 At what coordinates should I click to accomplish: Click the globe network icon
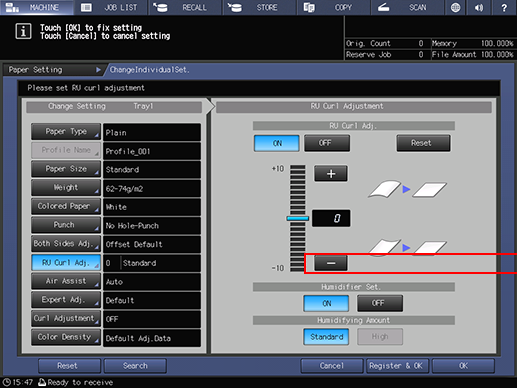point(455,7)
